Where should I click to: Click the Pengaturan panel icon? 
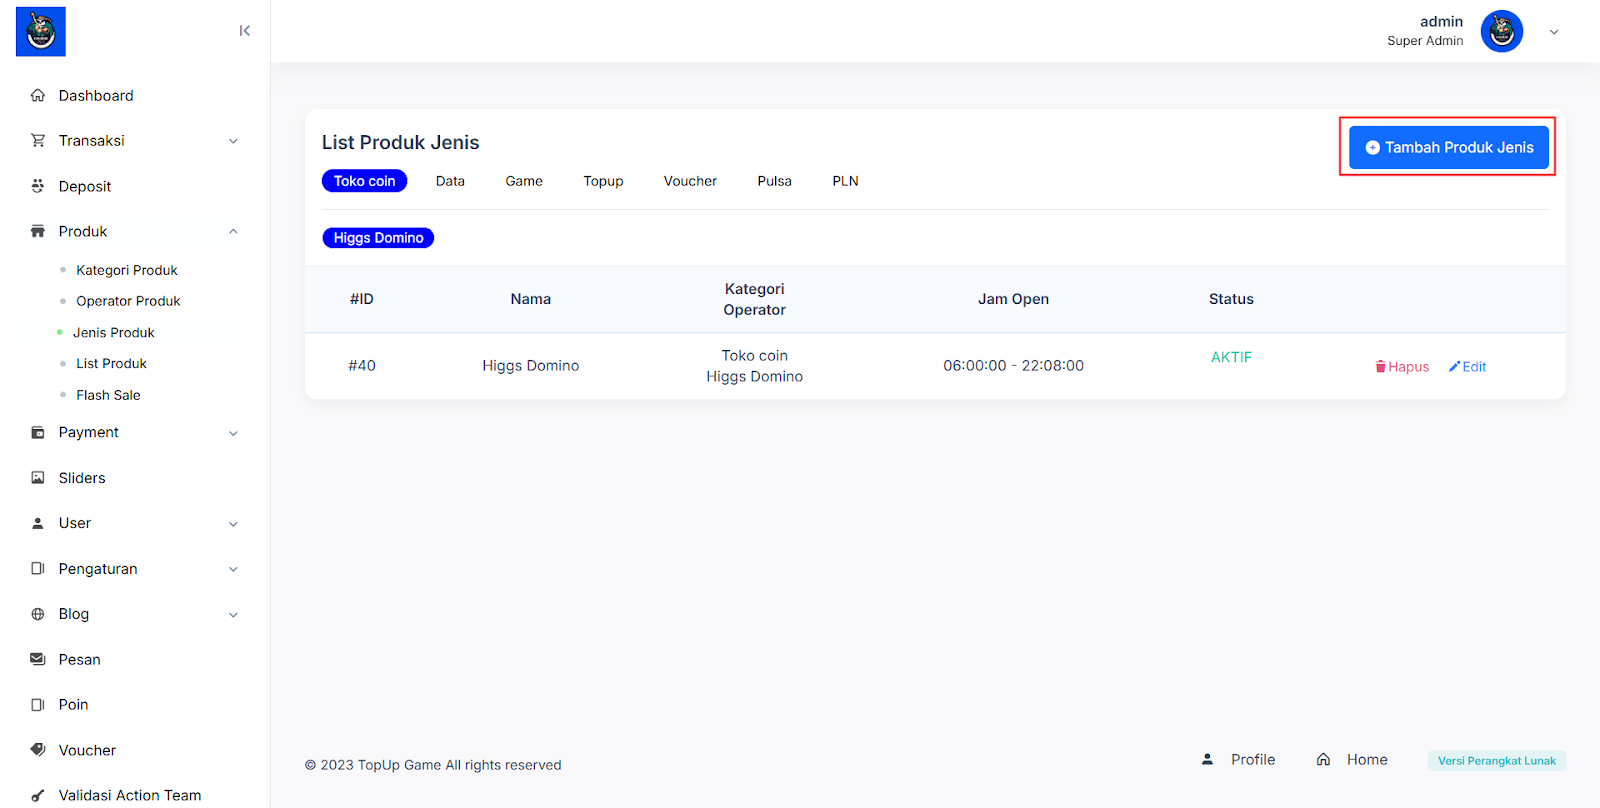point(38,568)
